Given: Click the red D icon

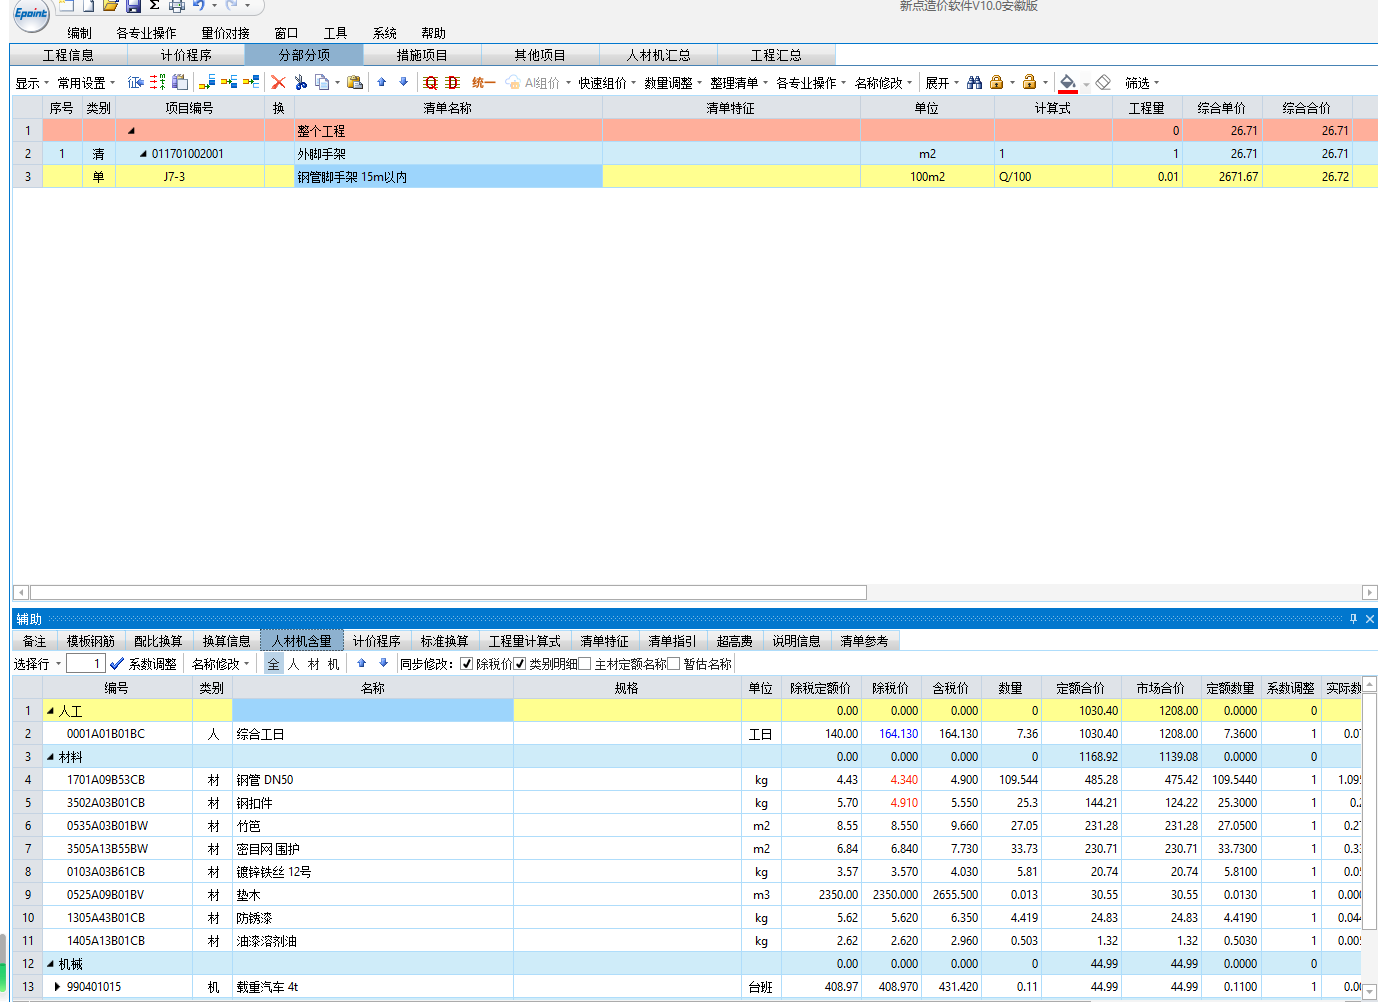Looking at the screenshot, I should click(452, 83).
